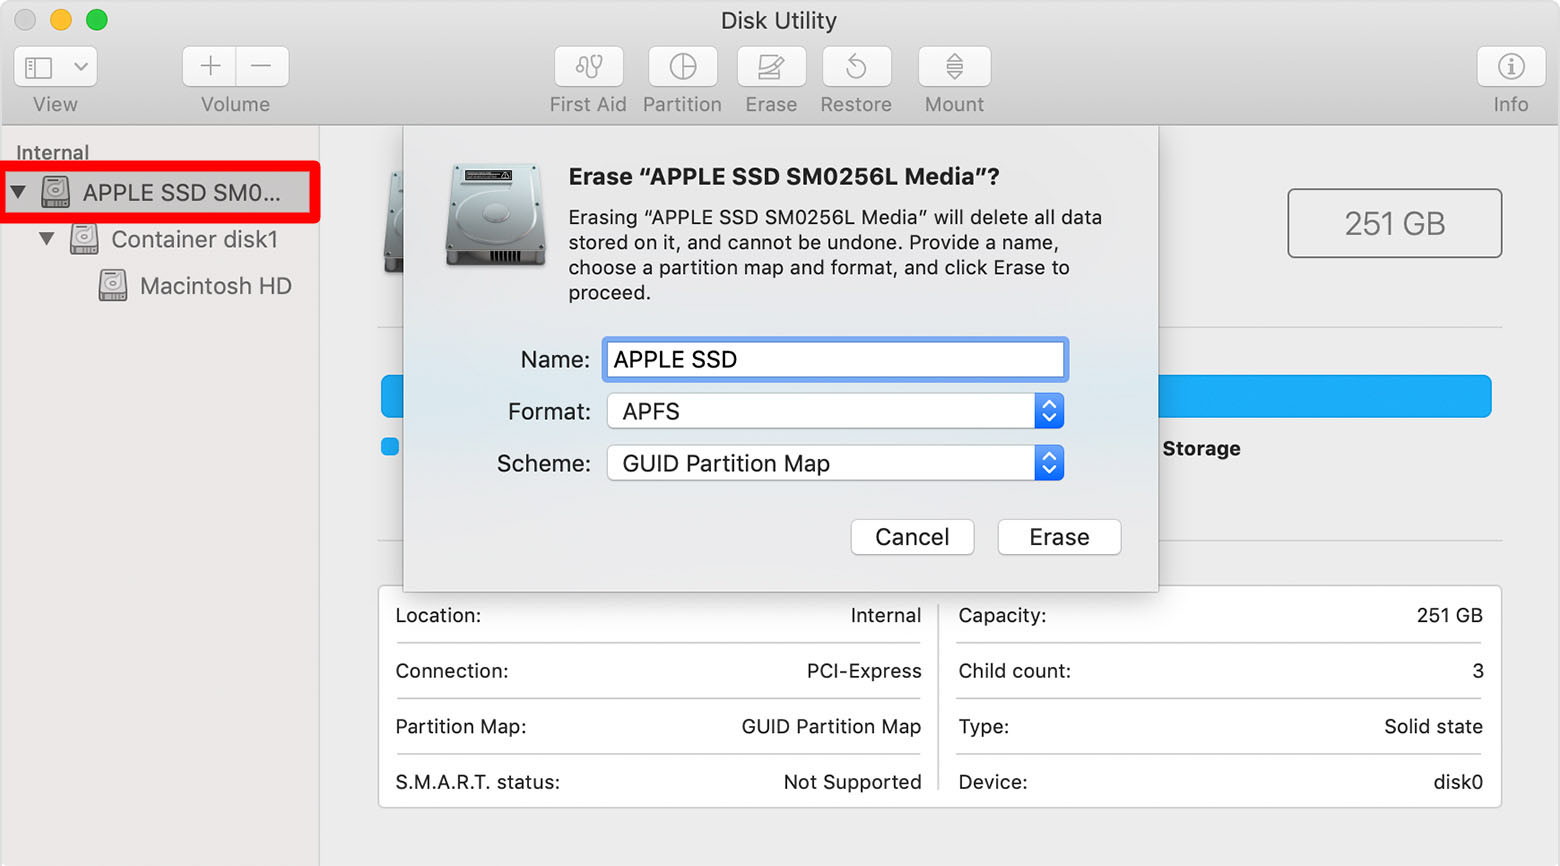Click the Erase toolbar icon

tap(771, 67)
